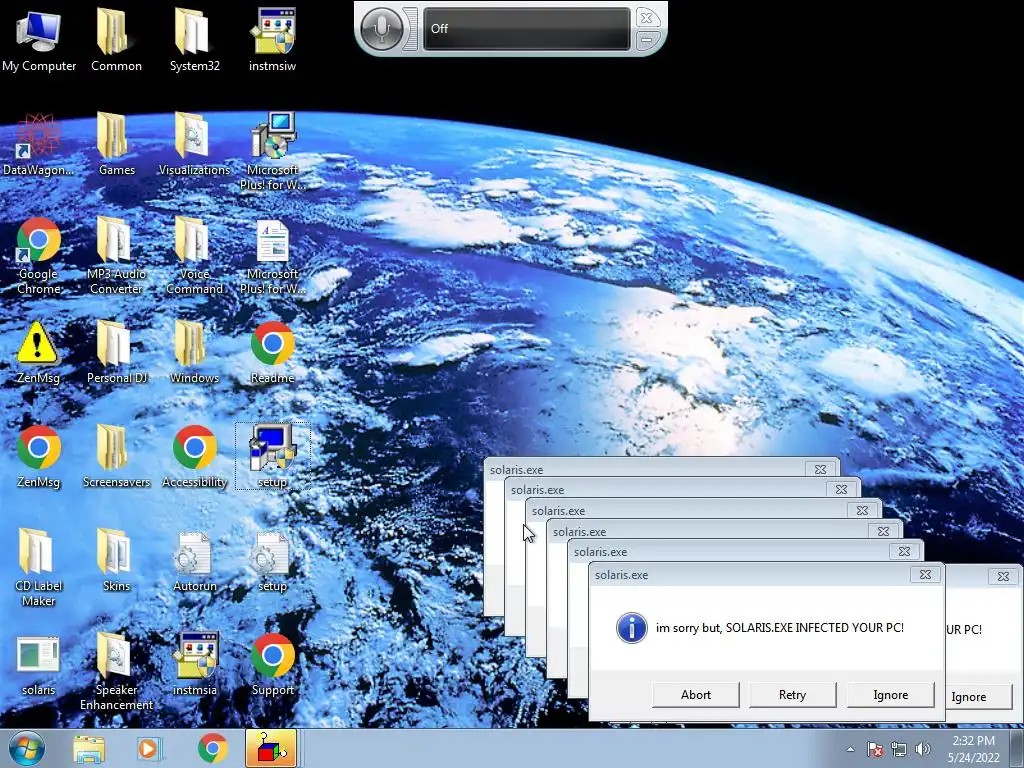Image resolution: width=1024 pixels, height=768 pixels.
Task: Select the Accessibility Chrome icon
Action: coord(194,456)
